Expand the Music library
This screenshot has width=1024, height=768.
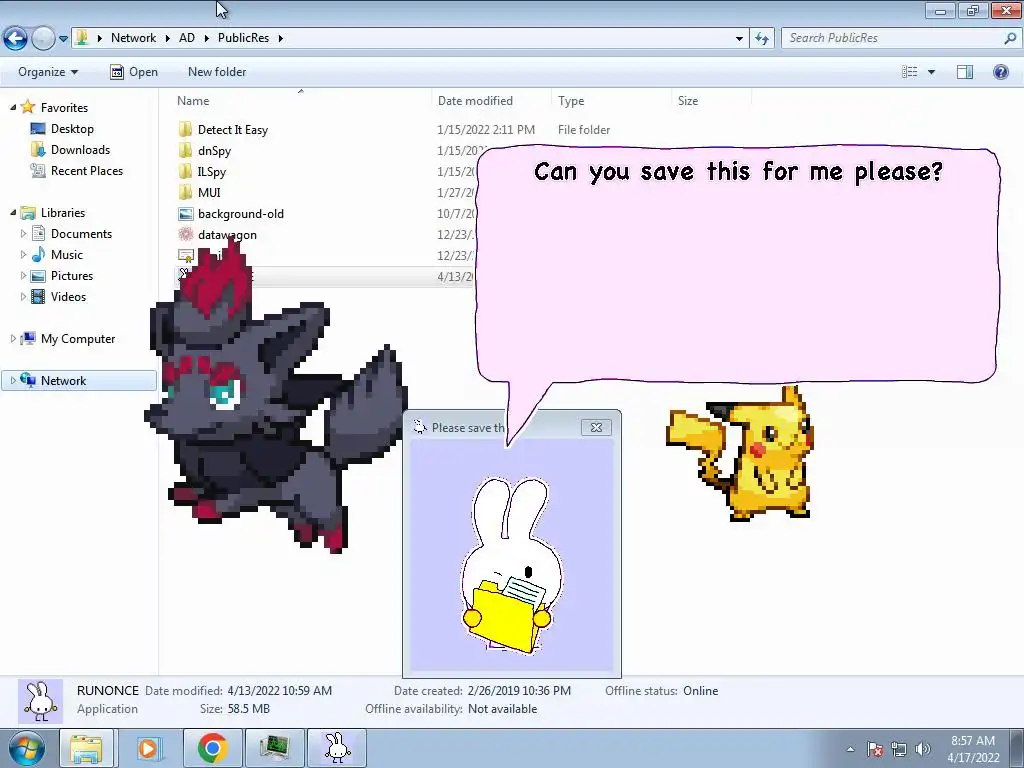[x=24, y=254]
